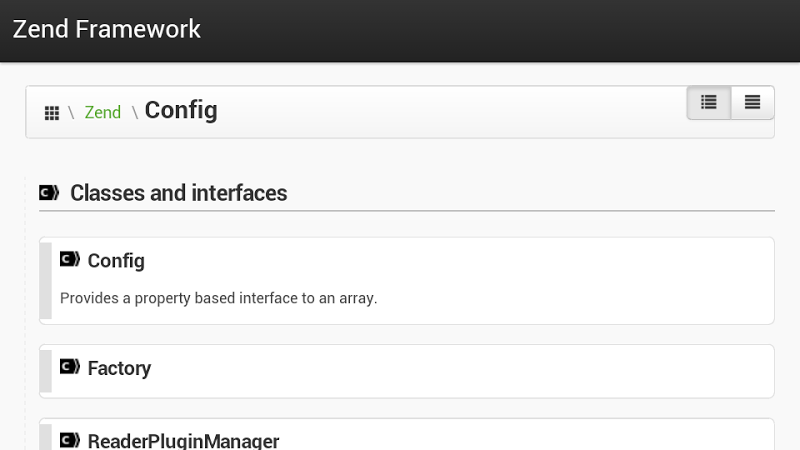
Task: Click the Factory class icon
Action: pos(70,367)
